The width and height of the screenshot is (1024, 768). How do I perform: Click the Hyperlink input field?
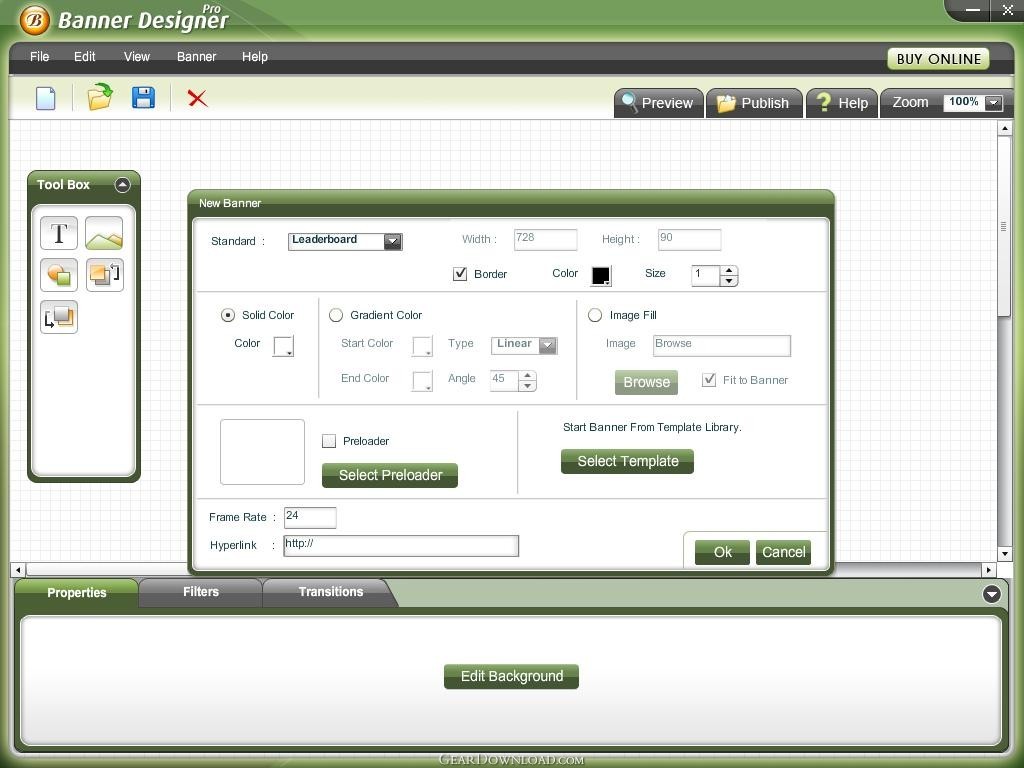click(x=401, y=546)
